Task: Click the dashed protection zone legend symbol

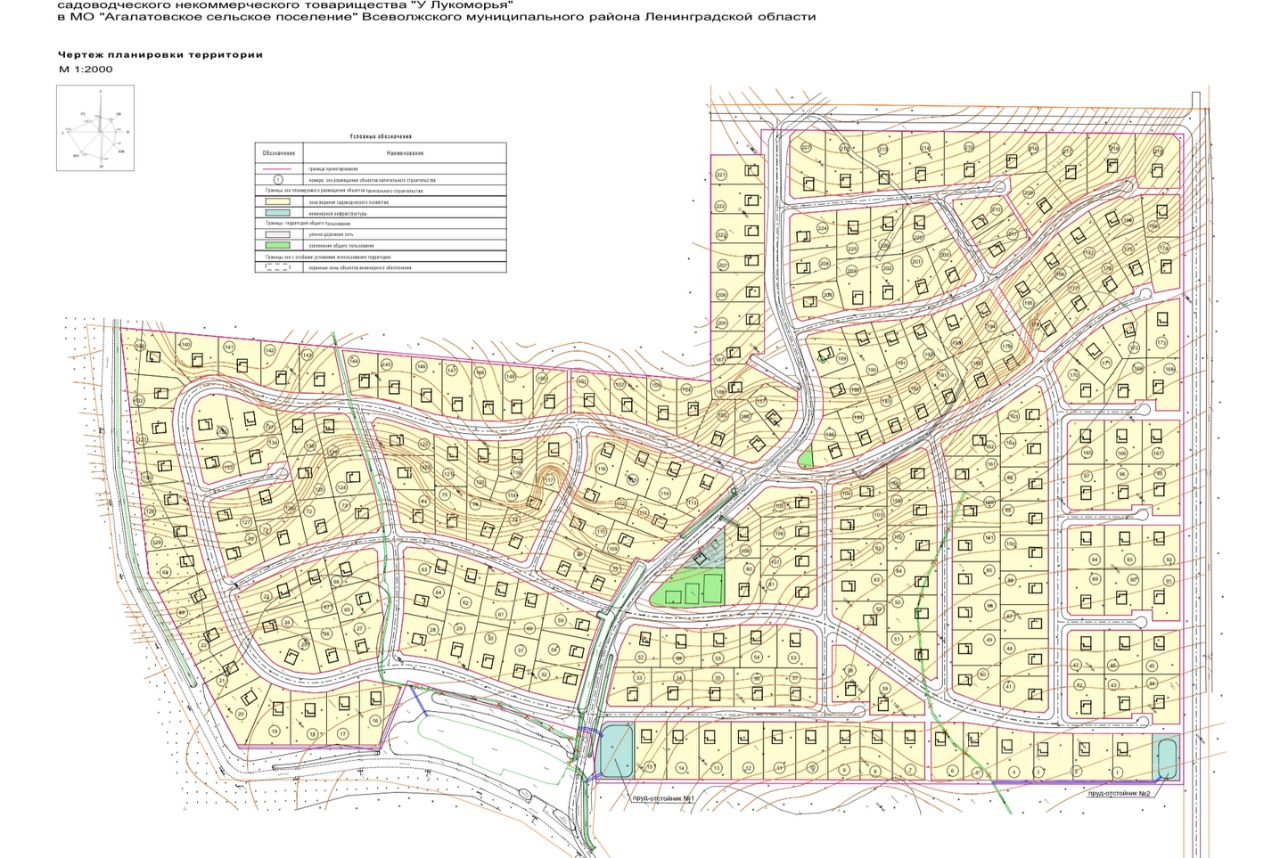Action: pos(278,267)
